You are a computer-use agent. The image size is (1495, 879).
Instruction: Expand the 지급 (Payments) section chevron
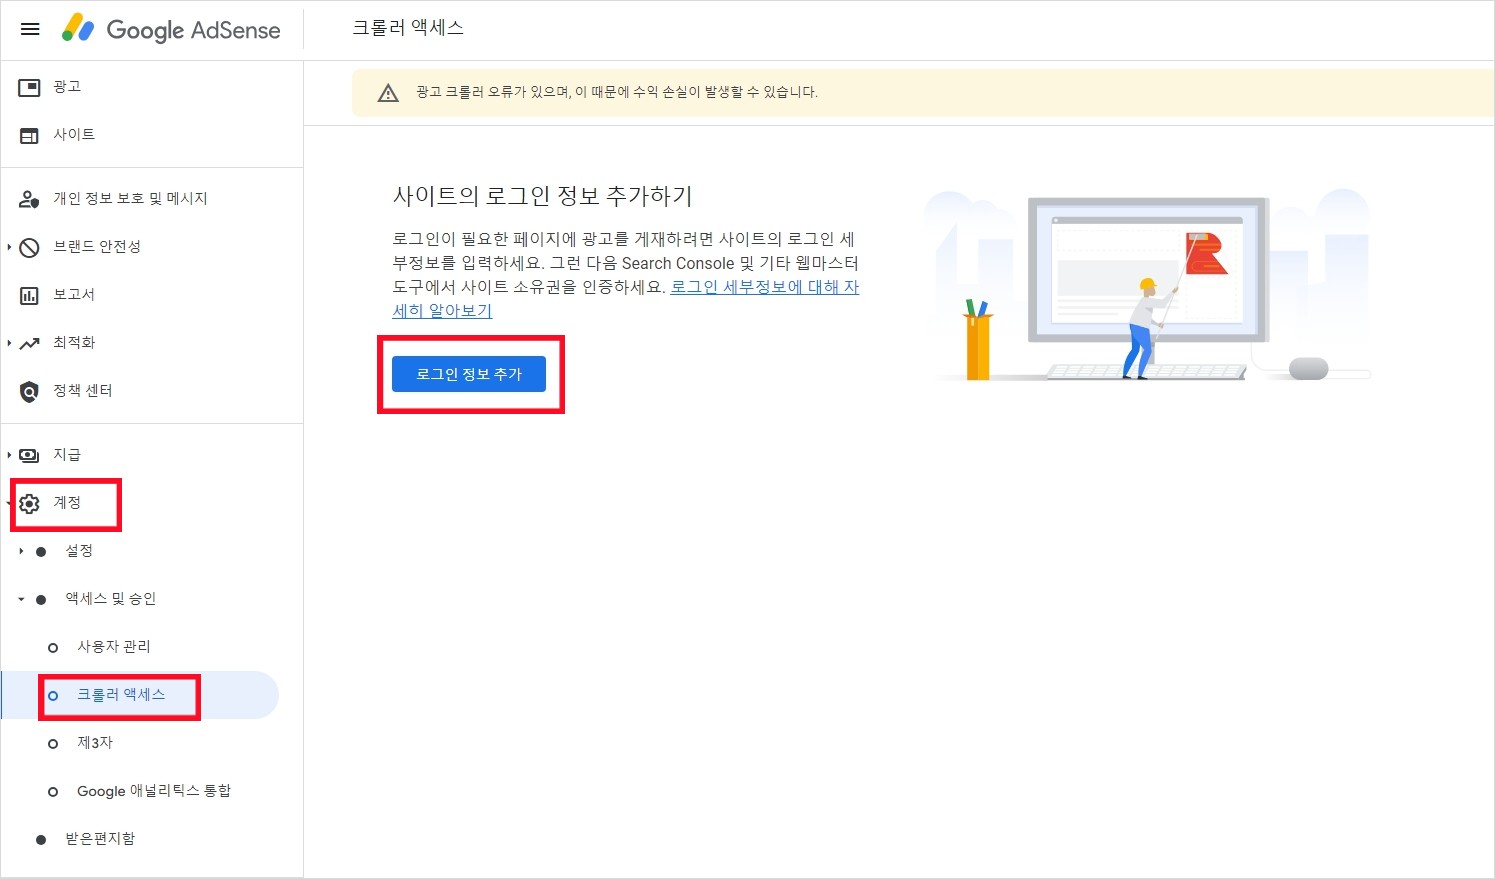pyautogui.click(x=8, y=454)
